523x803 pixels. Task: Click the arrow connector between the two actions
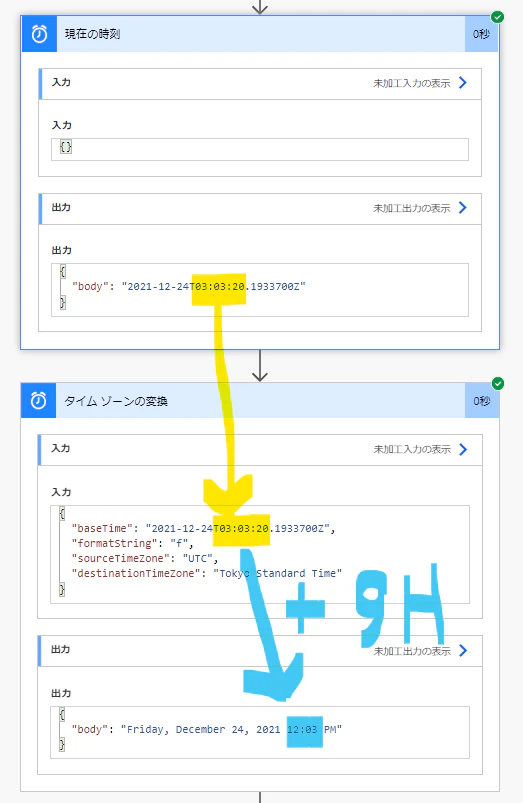tap(260, 366)
